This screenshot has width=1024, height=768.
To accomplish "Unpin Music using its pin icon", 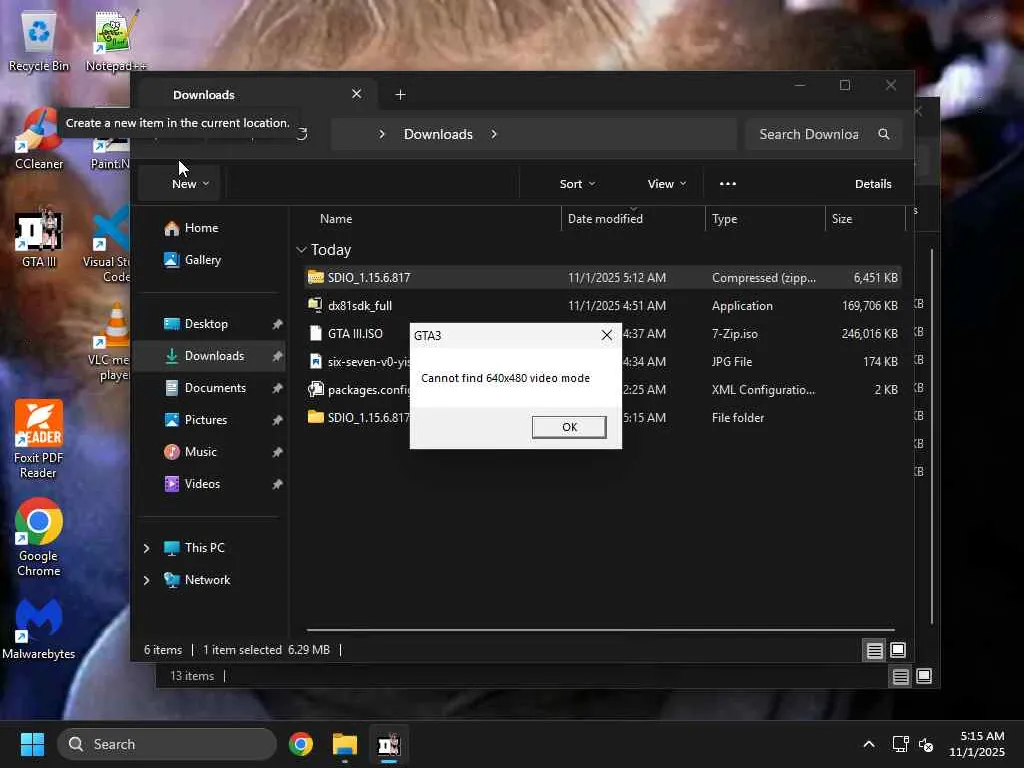I will [278, 452].
